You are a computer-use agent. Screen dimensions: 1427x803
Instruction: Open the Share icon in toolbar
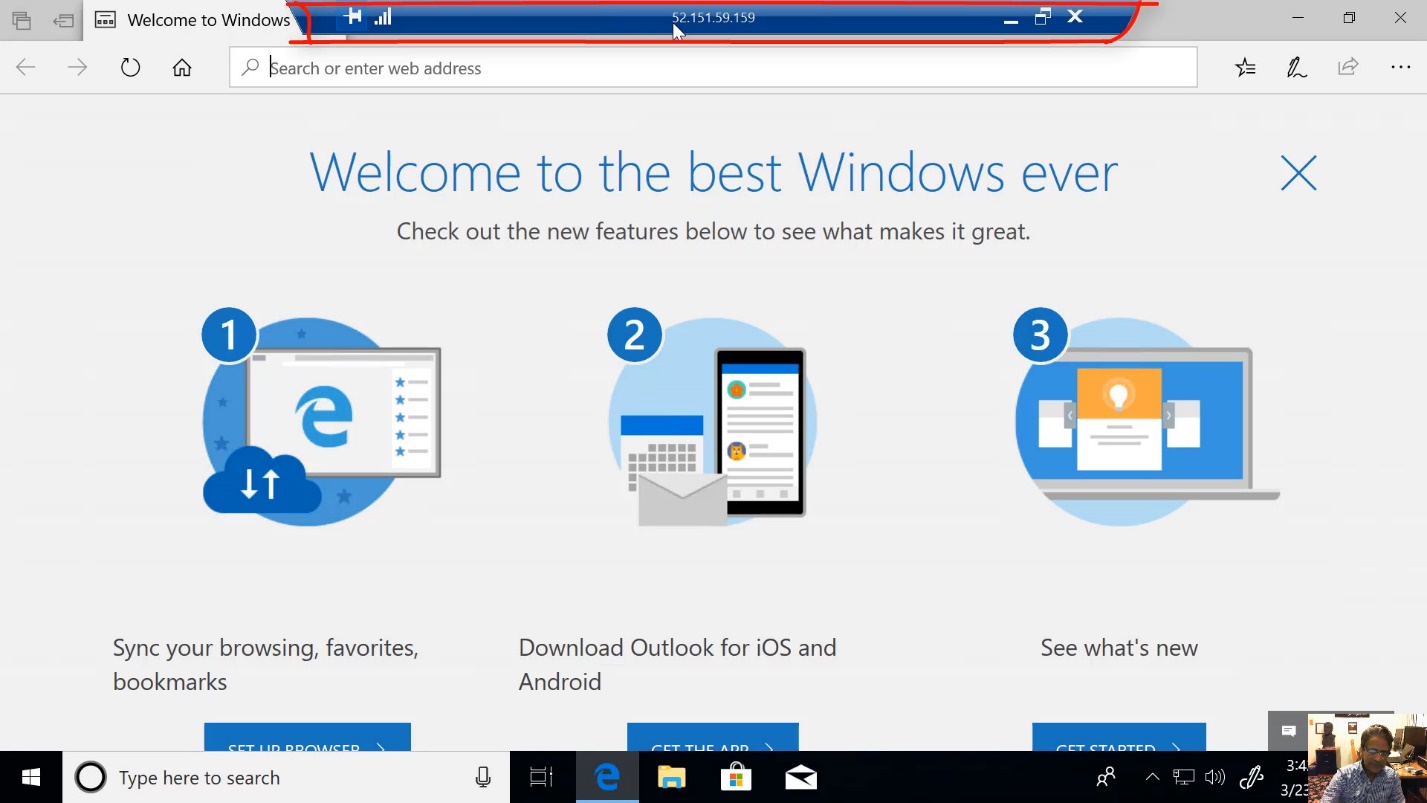coord(1348,68)
